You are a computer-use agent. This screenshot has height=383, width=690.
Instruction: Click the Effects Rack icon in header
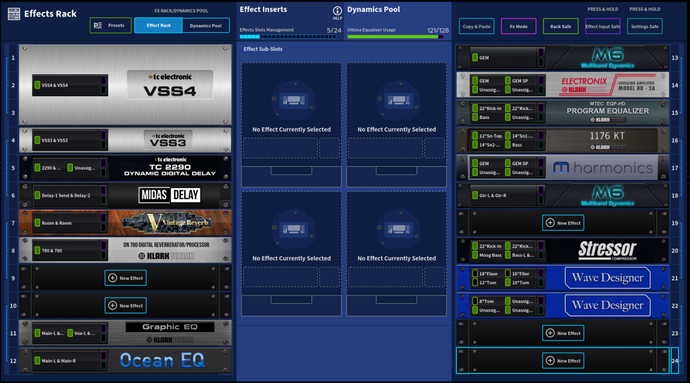[14, 14]
